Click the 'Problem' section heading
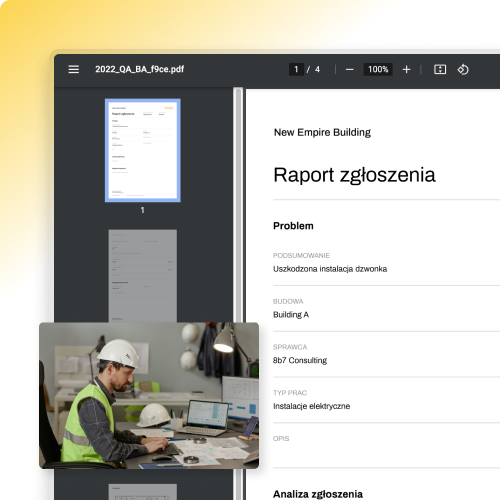 pos(293,226)
